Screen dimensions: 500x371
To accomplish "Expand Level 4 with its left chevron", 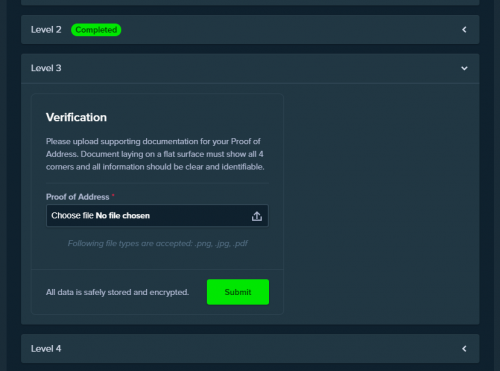I will (464, 349).
